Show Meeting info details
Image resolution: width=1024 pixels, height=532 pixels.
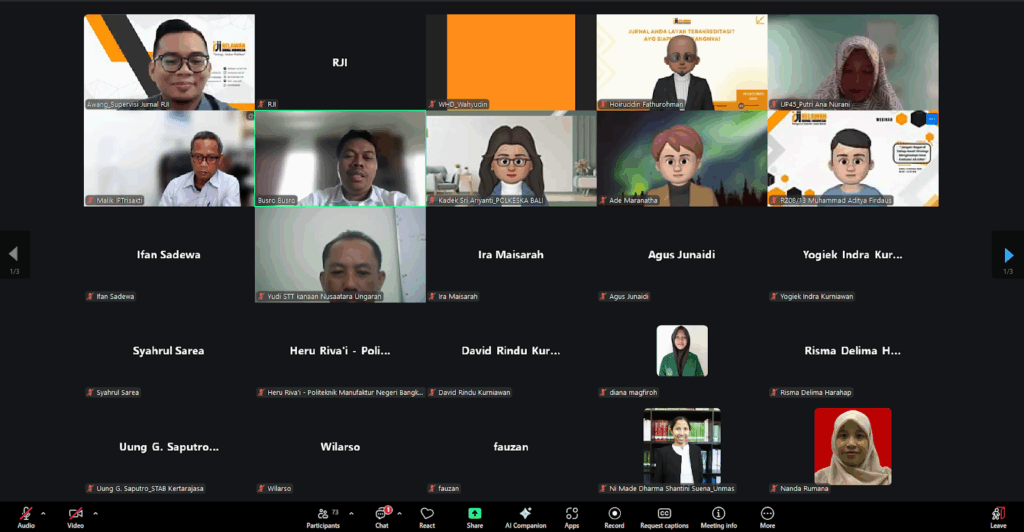718,515
